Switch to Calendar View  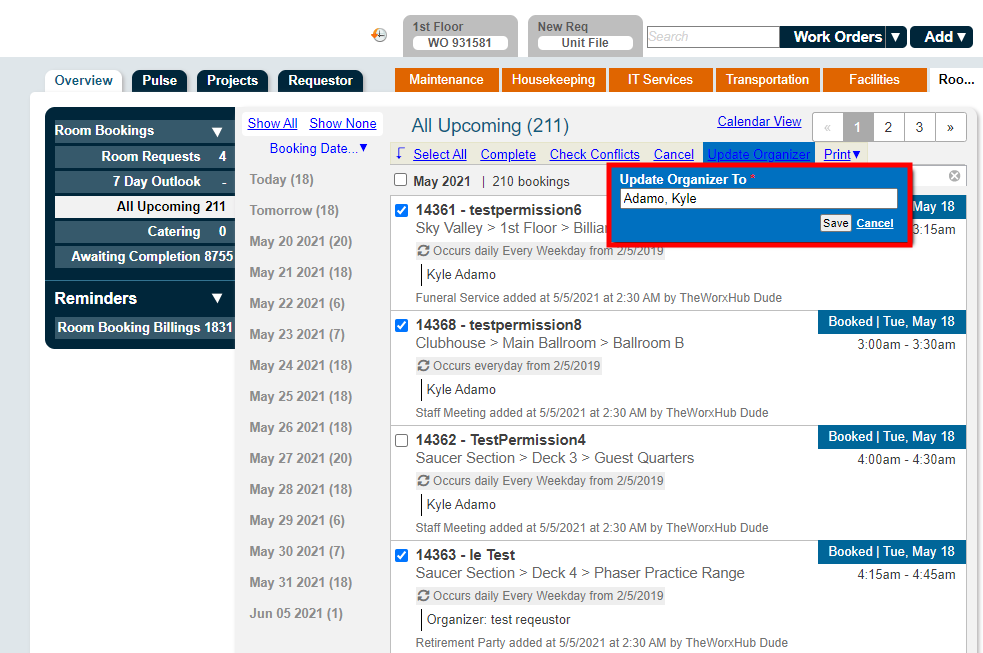click(759, 122)
